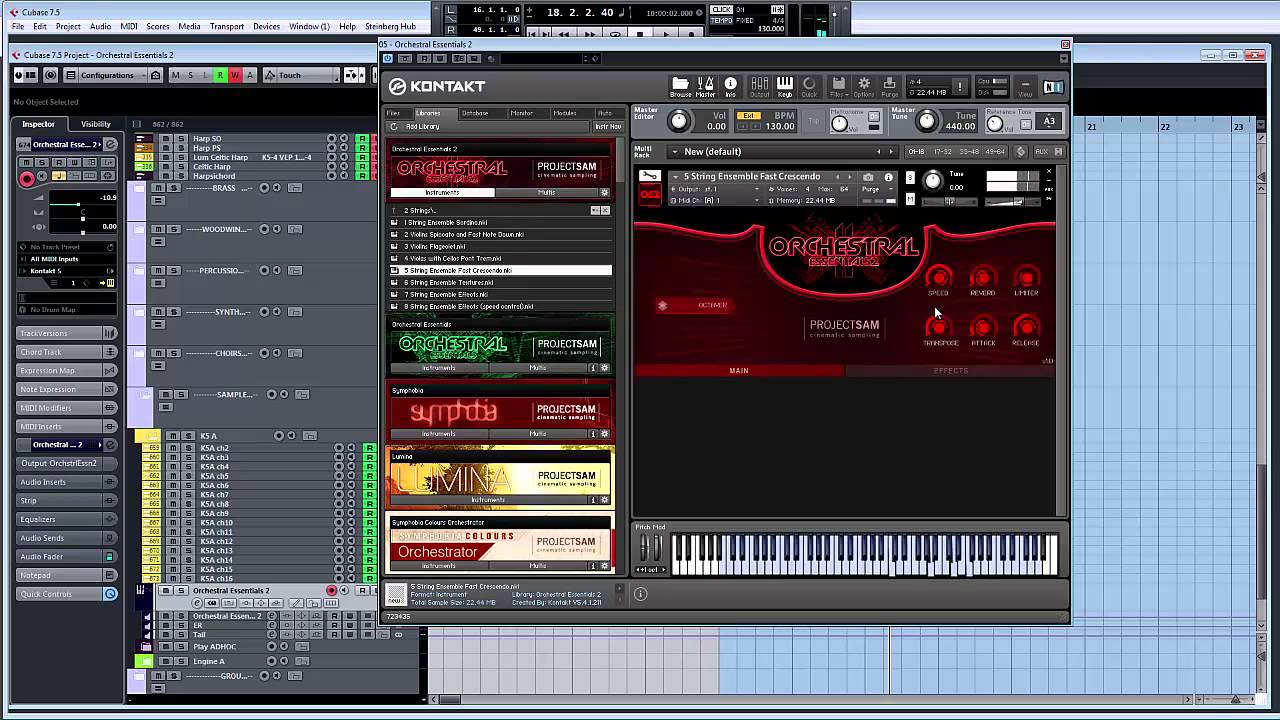Toggle global Read automation R button
This screenshot has width=1280, height=720.
(x=220, y=75)
